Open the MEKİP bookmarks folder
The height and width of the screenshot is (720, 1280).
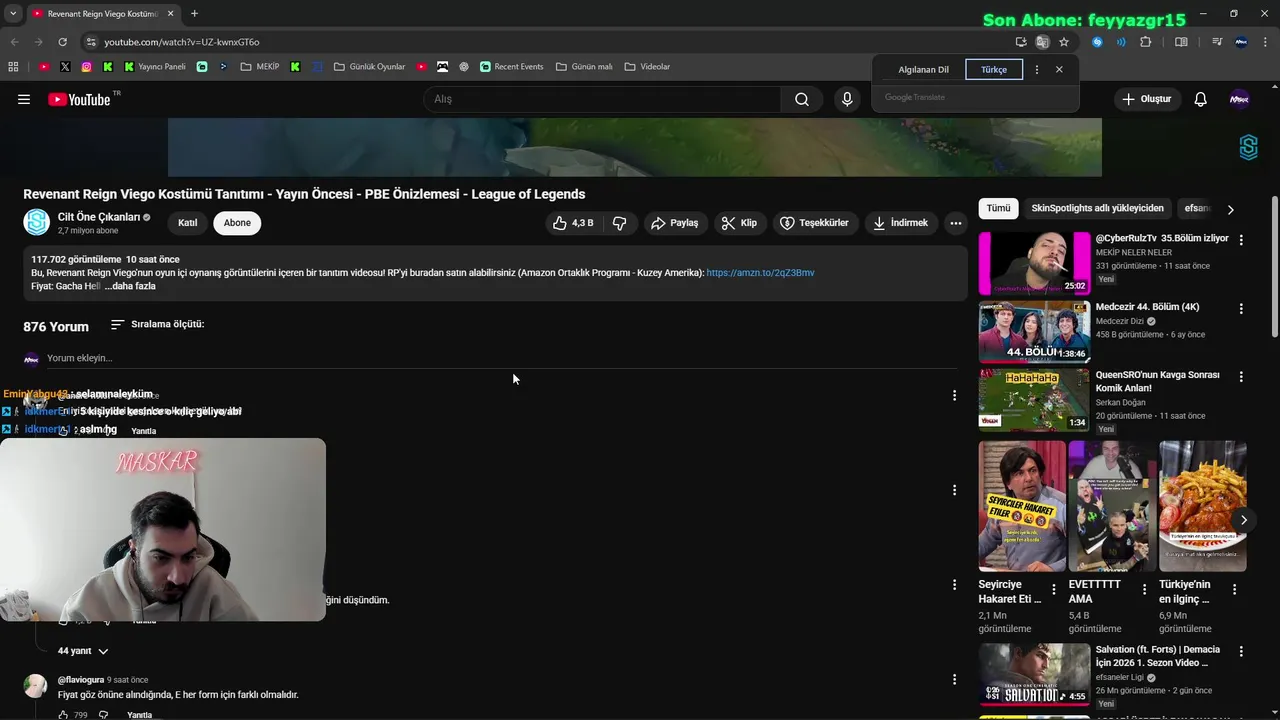[x=258, y=67]
